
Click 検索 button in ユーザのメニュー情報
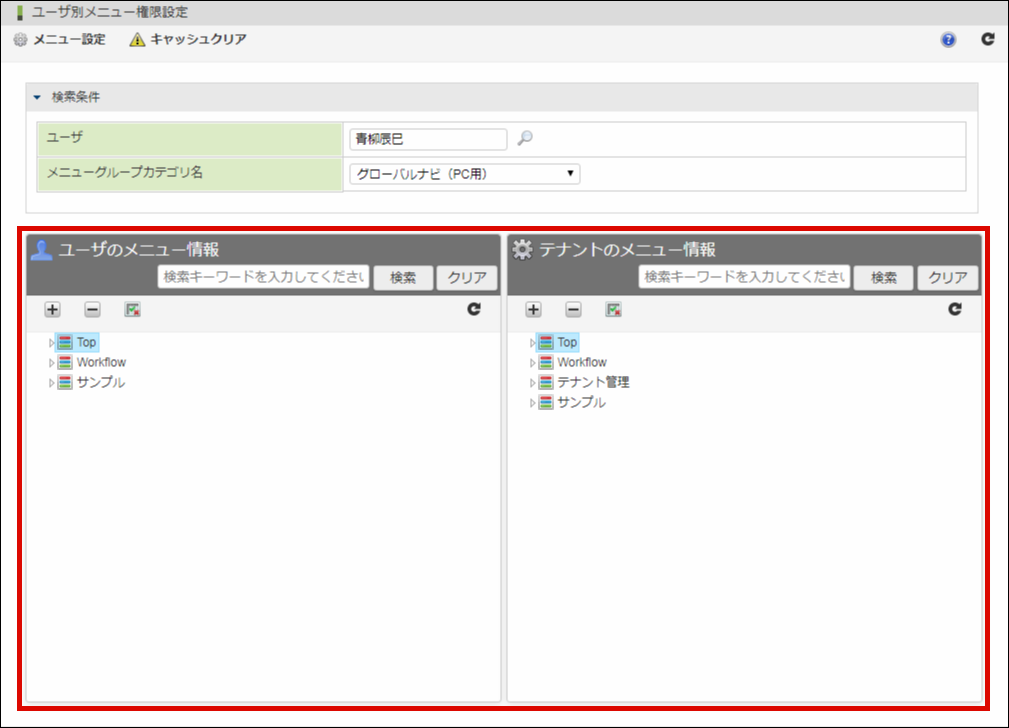pyautogui.click(x=403, y=277)
